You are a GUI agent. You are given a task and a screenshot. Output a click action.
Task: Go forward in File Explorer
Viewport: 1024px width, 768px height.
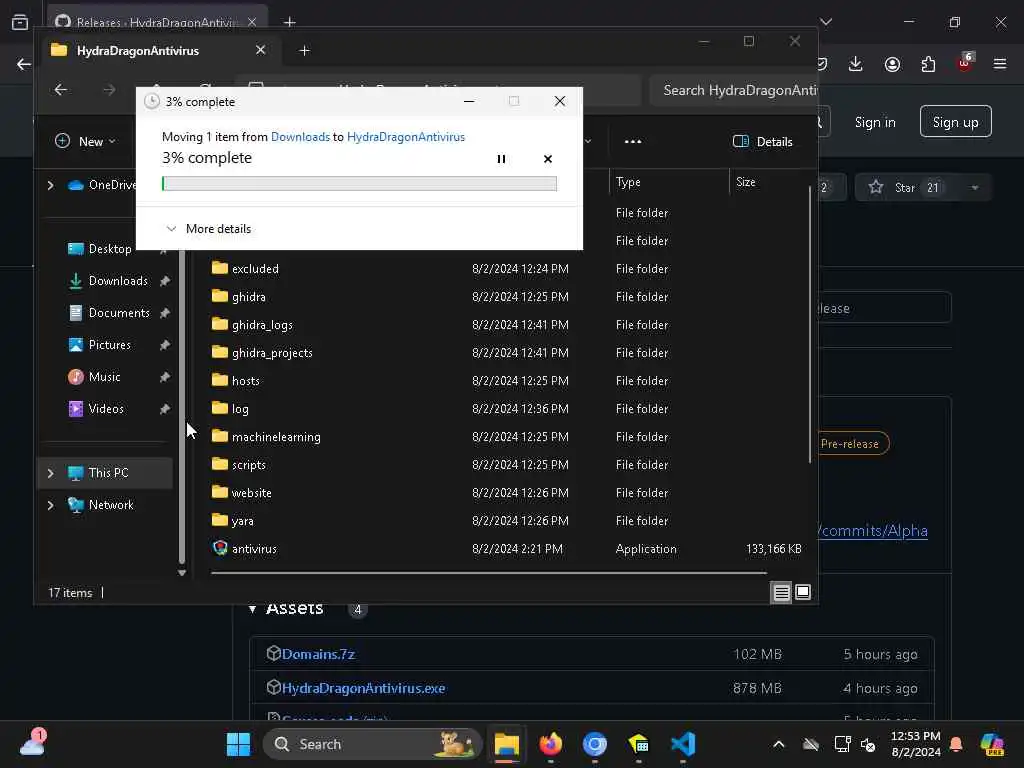(109, 89)
